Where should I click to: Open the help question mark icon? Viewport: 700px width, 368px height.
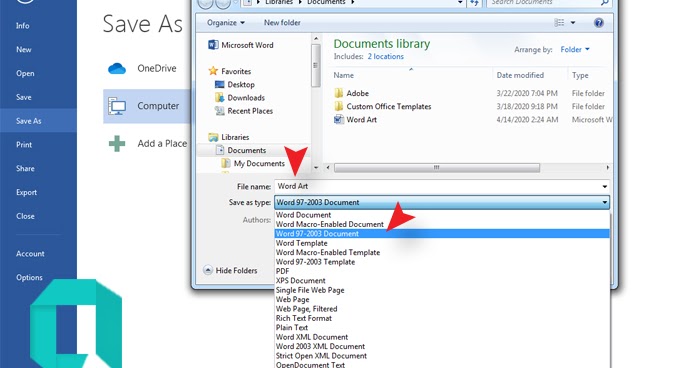click(599, 23)
